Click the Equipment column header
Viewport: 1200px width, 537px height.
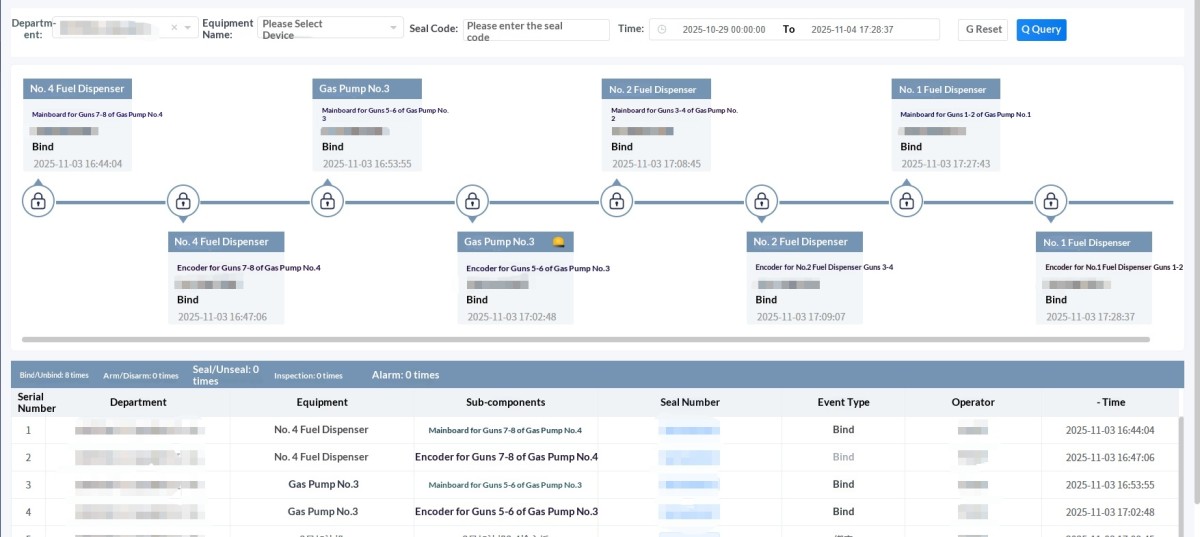point(322,402)
